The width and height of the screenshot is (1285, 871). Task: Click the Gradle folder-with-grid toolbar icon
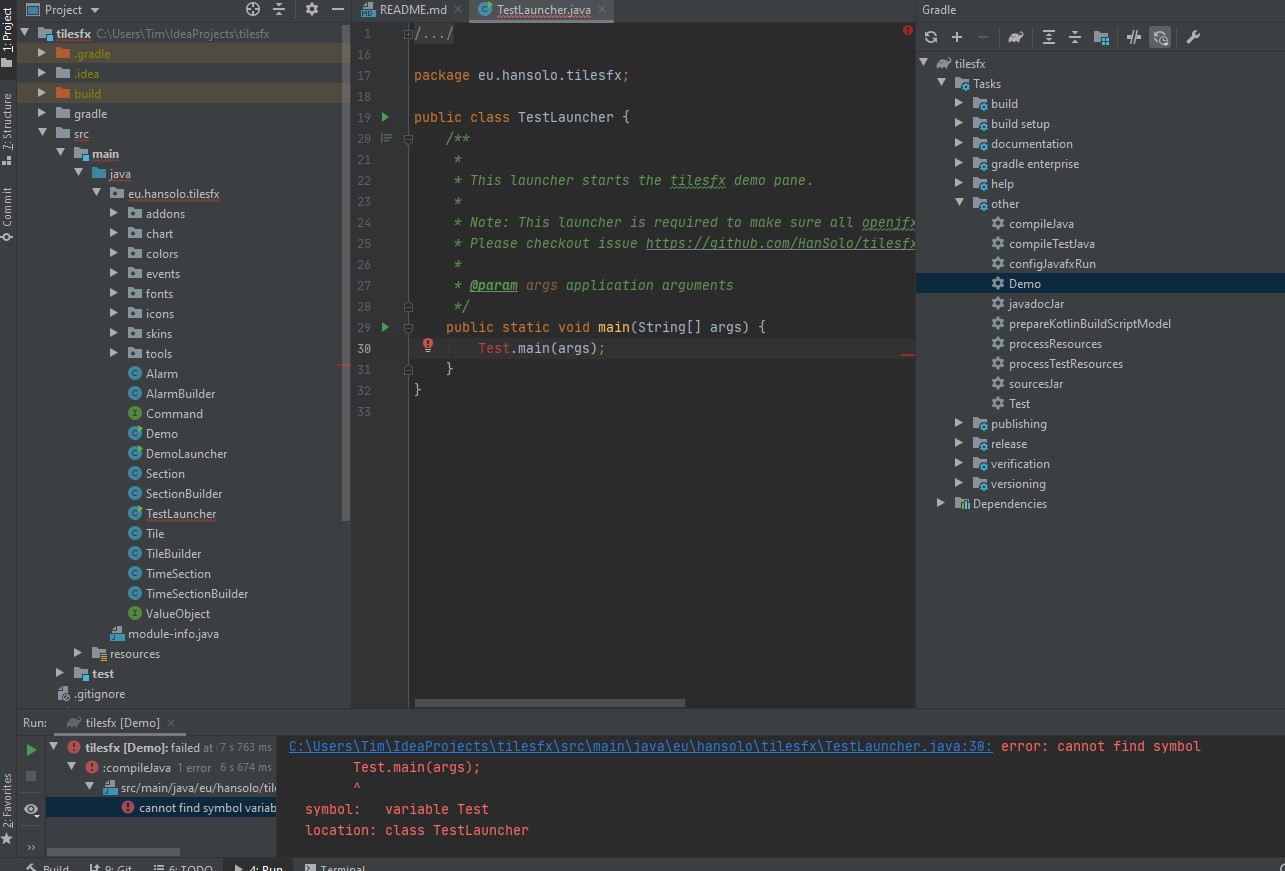click(x=1101, y=37)
